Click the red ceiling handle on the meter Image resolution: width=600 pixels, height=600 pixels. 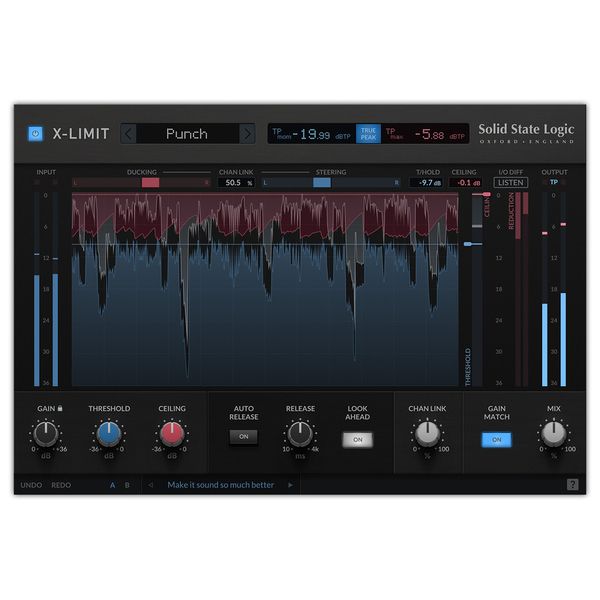(486, 194)
